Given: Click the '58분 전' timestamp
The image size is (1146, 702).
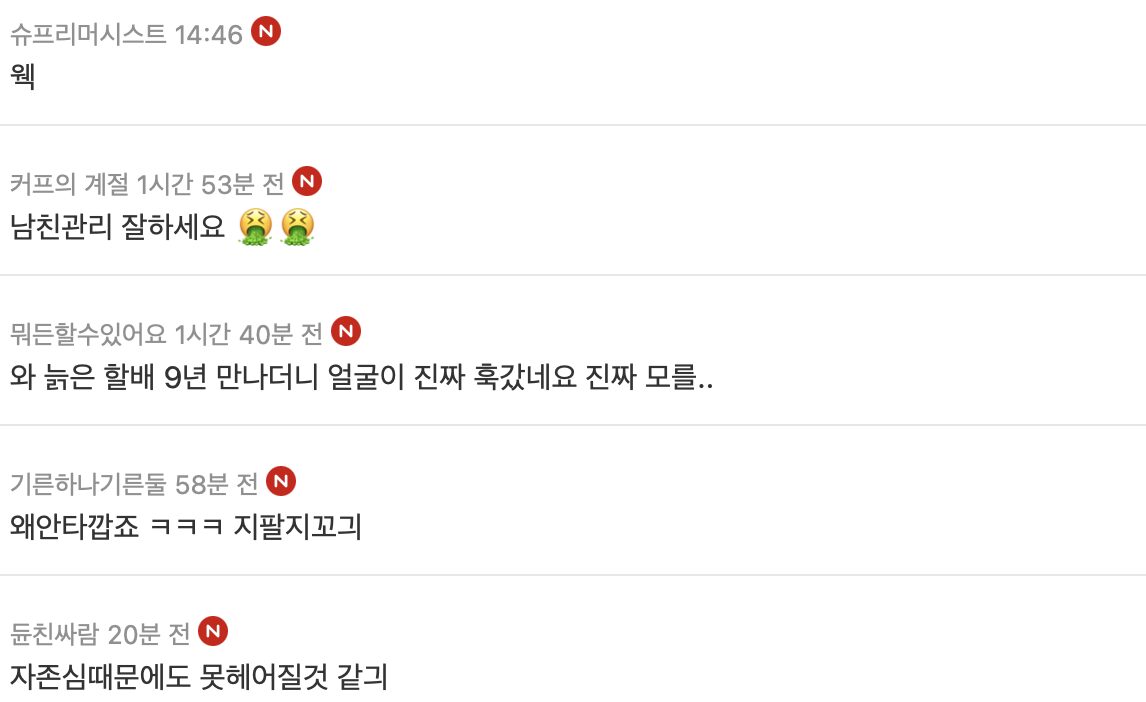Looking at the screenshot, I should (216, 484).
